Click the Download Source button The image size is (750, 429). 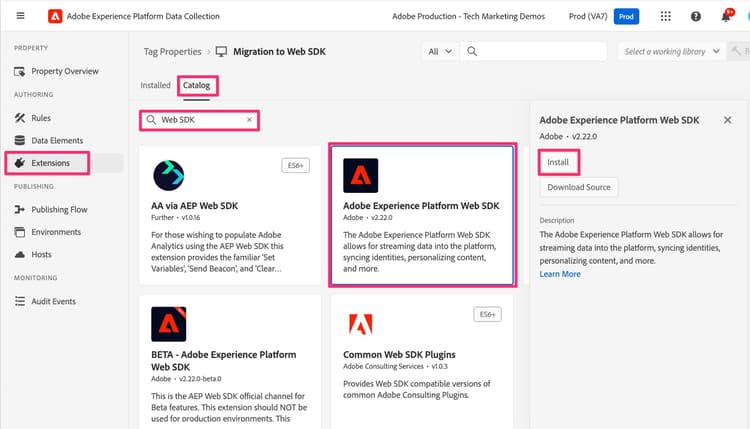(579, 187)
